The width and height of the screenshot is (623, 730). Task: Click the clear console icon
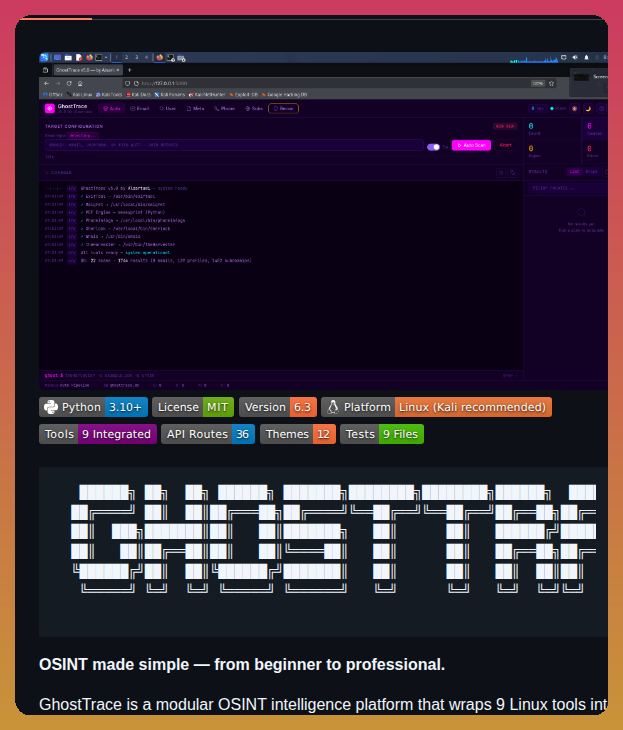(501, 173)
